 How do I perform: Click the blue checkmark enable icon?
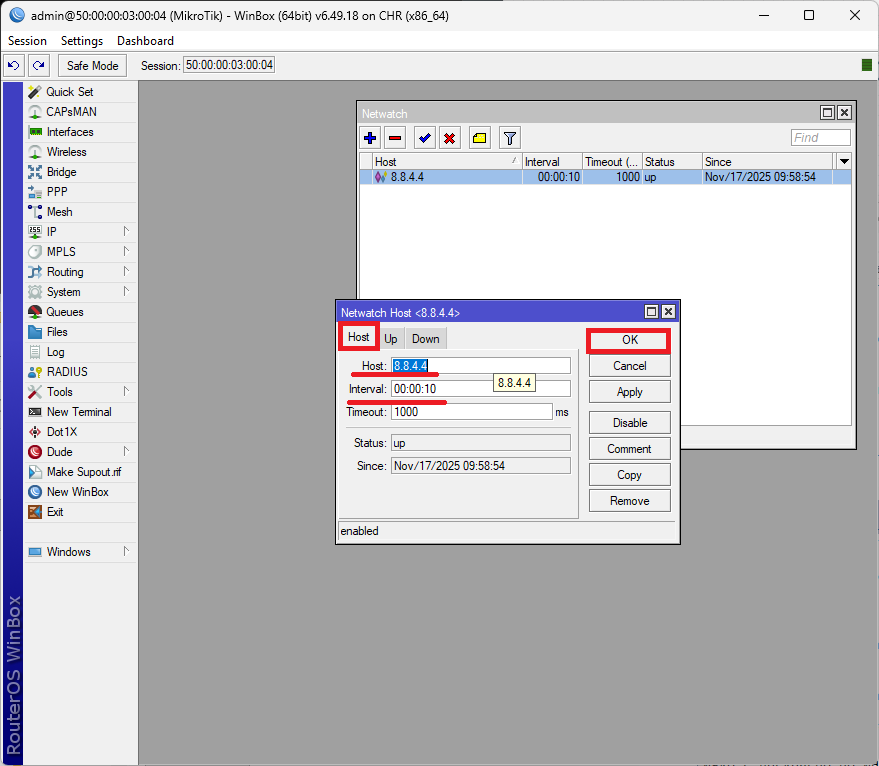click(424, 138)
